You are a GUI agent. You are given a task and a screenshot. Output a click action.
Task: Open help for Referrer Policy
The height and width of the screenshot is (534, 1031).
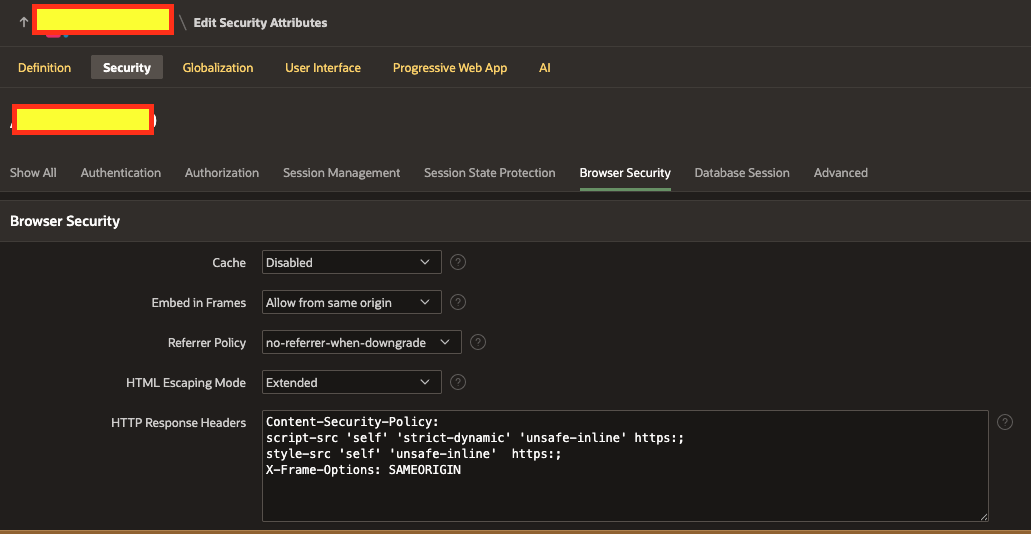pyautogui.click(x=478, y=342)
